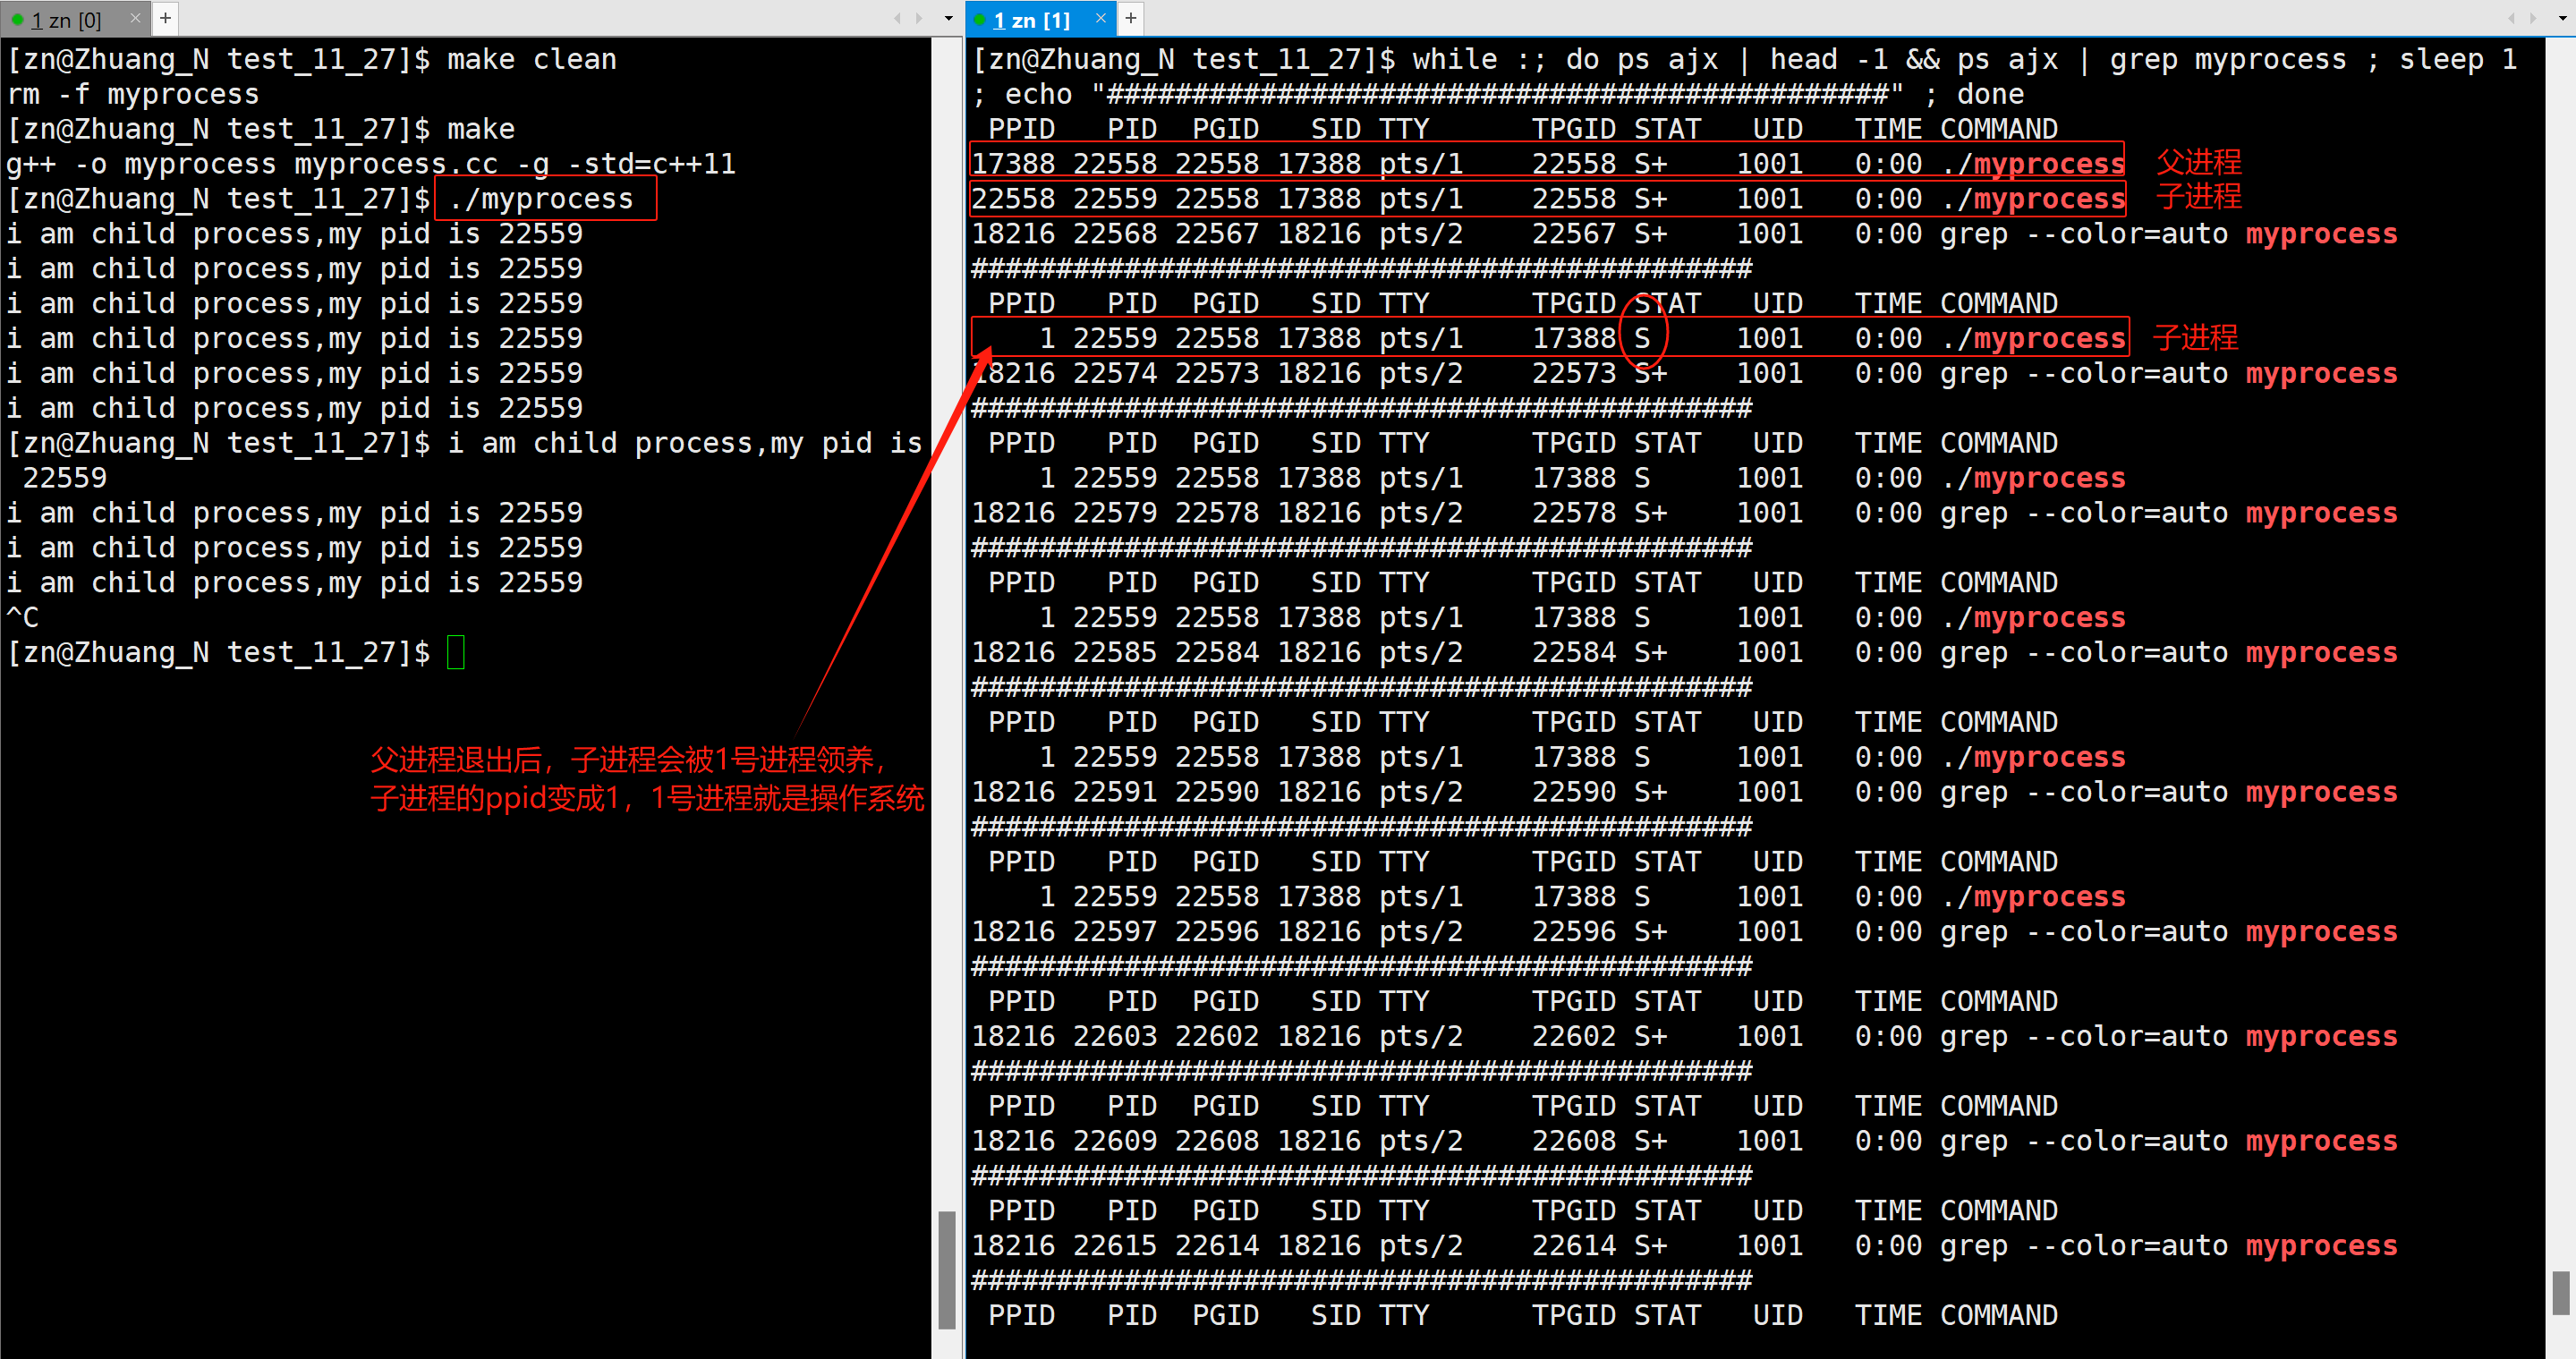The width and height of the screenshot is (2576, 1359).
Task: Click the green cursor at the last left prompt
Action: click(x=456, y=652)
